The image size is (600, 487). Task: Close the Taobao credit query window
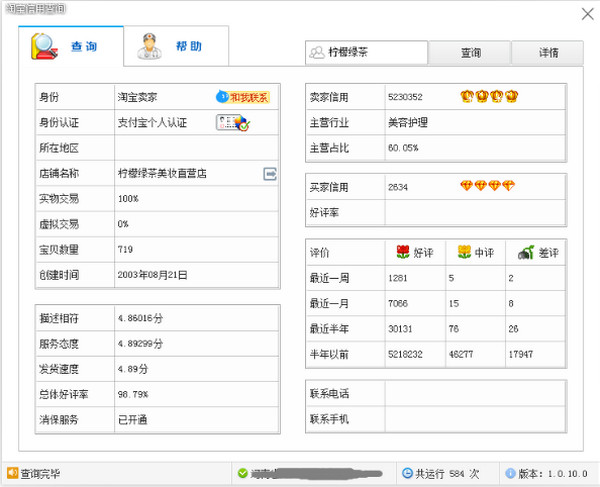[586, 12]
